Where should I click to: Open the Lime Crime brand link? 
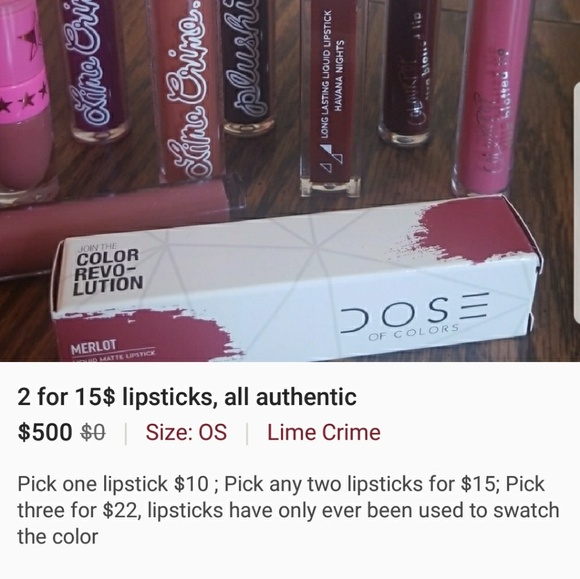point(324,432)
